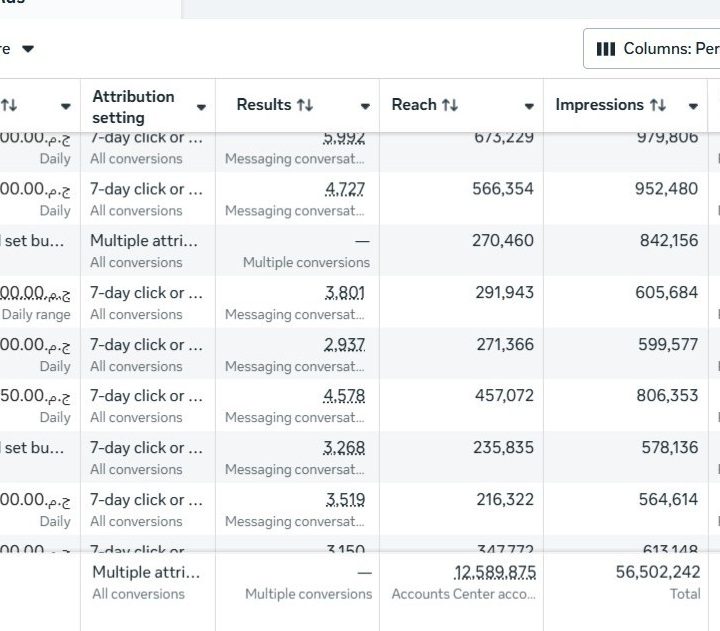The image size is (720, 631).
Task: Click the Columns bars icon
Action: tap(605, 49)
